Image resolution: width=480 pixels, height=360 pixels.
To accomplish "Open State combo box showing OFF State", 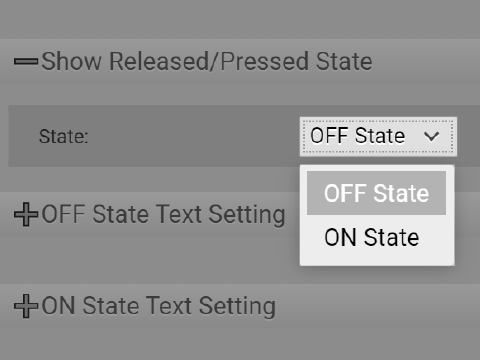I will coord(378,136).
